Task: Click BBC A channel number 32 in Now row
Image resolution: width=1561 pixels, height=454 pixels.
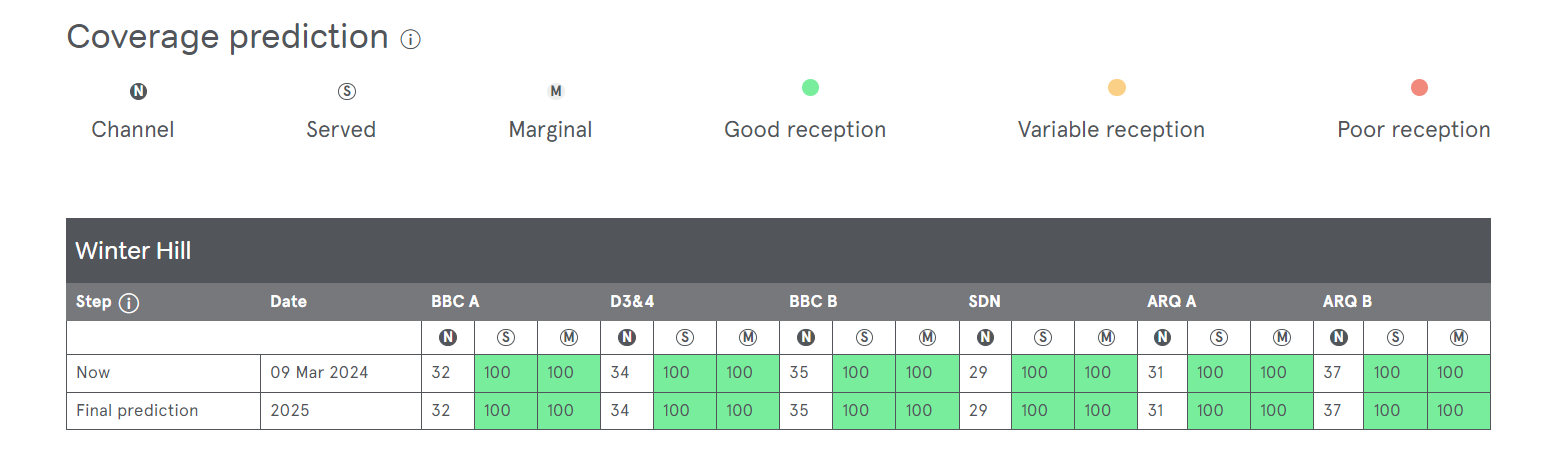Action: coord(441,373)
